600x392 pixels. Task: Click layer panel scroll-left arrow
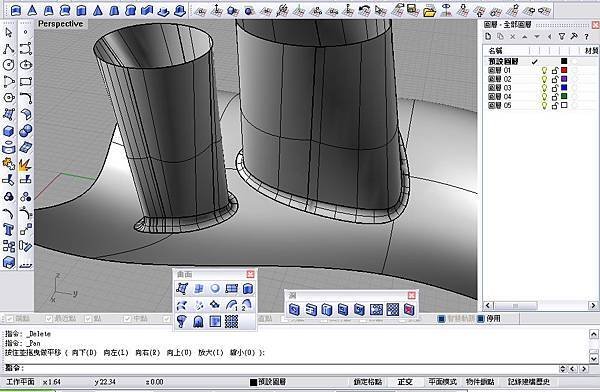(488, 305)
